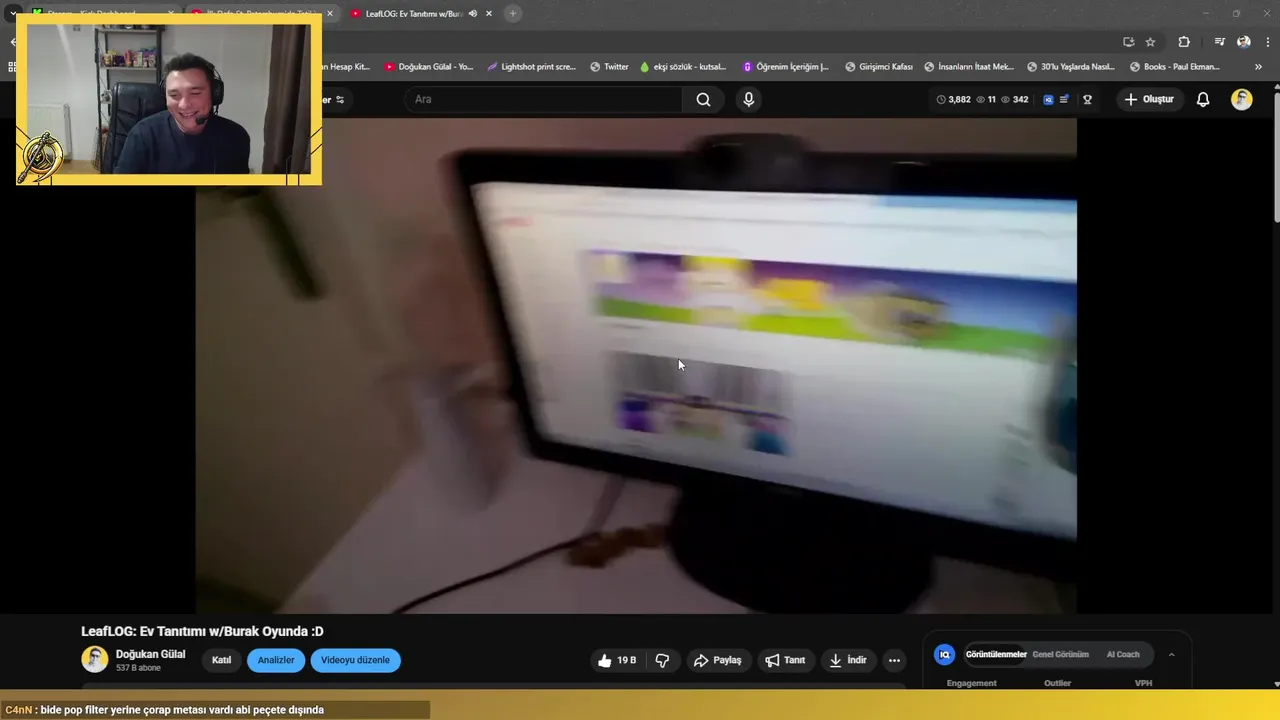Viewport: 1280px width, 720px height.
Task: Collapse the IQ side panel chevron
Action: pyautogui.click(x=1171, y=654)
